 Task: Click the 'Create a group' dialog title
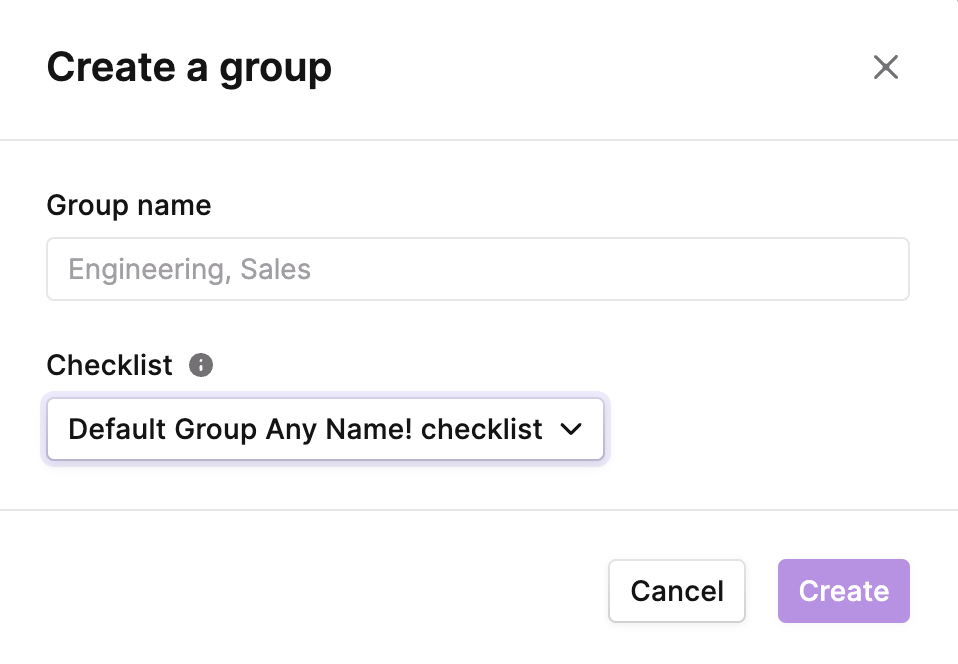tap(189, 68)
